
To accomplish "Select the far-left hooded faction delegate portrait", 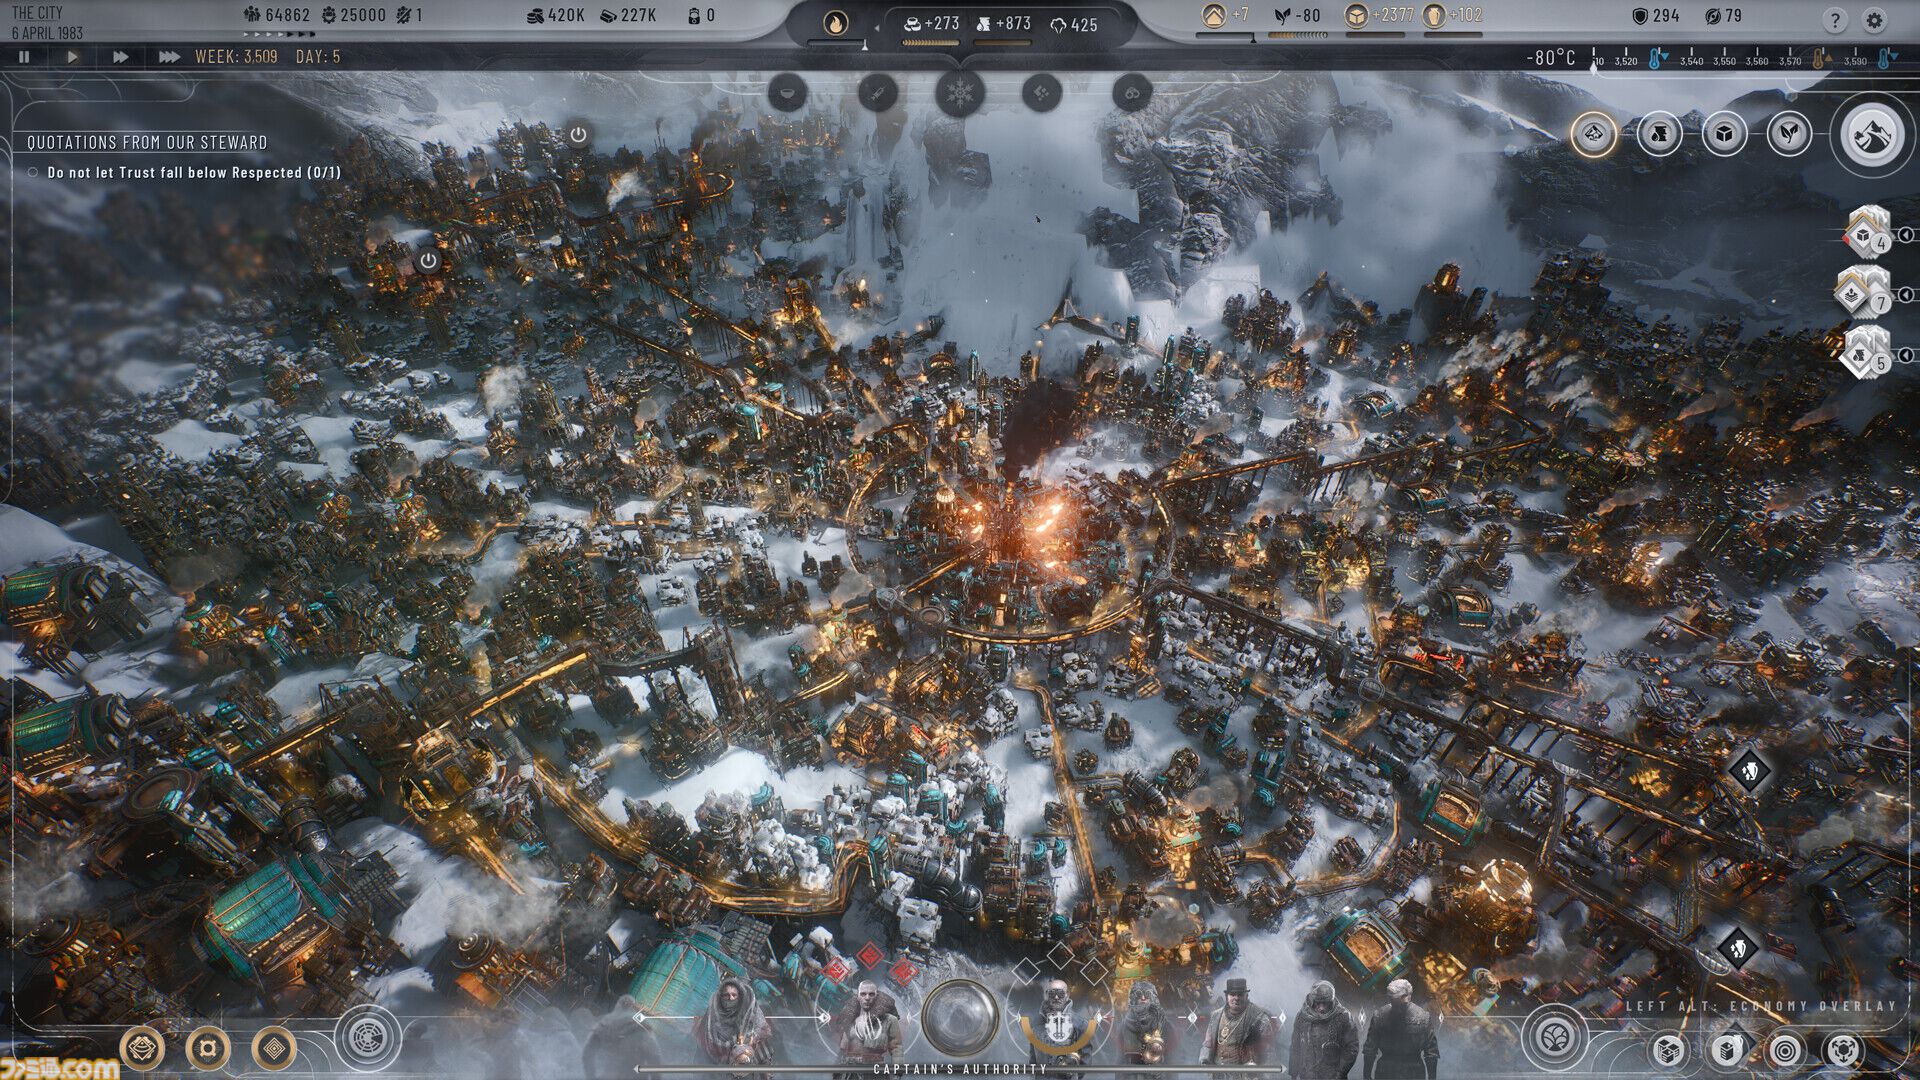I will click(733, 1022).
